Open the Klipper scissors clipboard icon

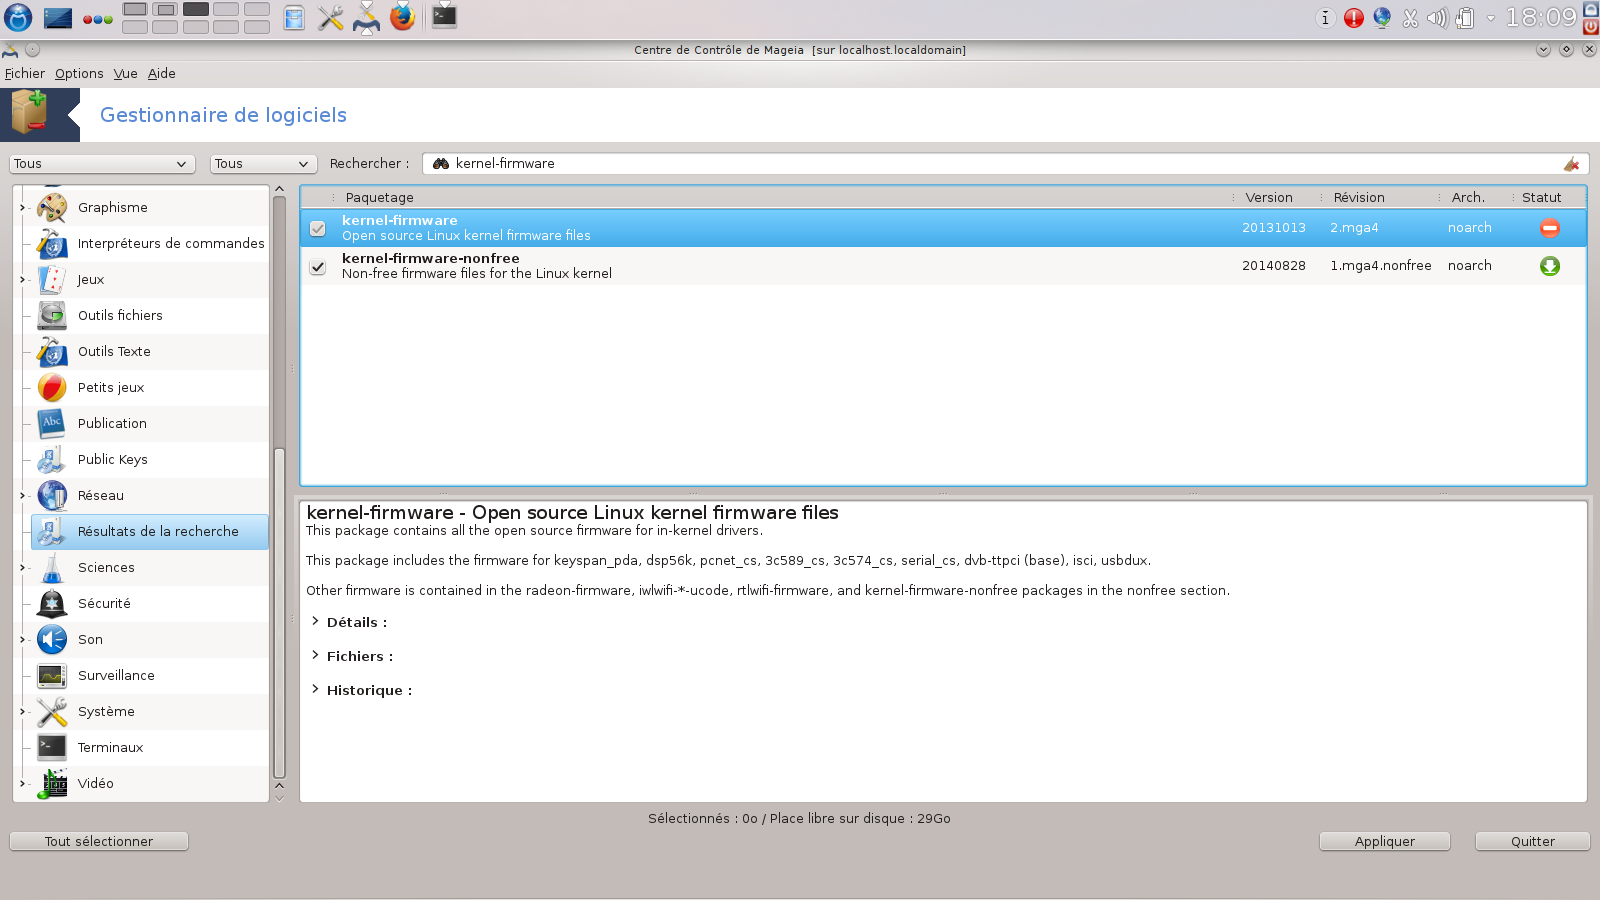(x=1410, y=18)
